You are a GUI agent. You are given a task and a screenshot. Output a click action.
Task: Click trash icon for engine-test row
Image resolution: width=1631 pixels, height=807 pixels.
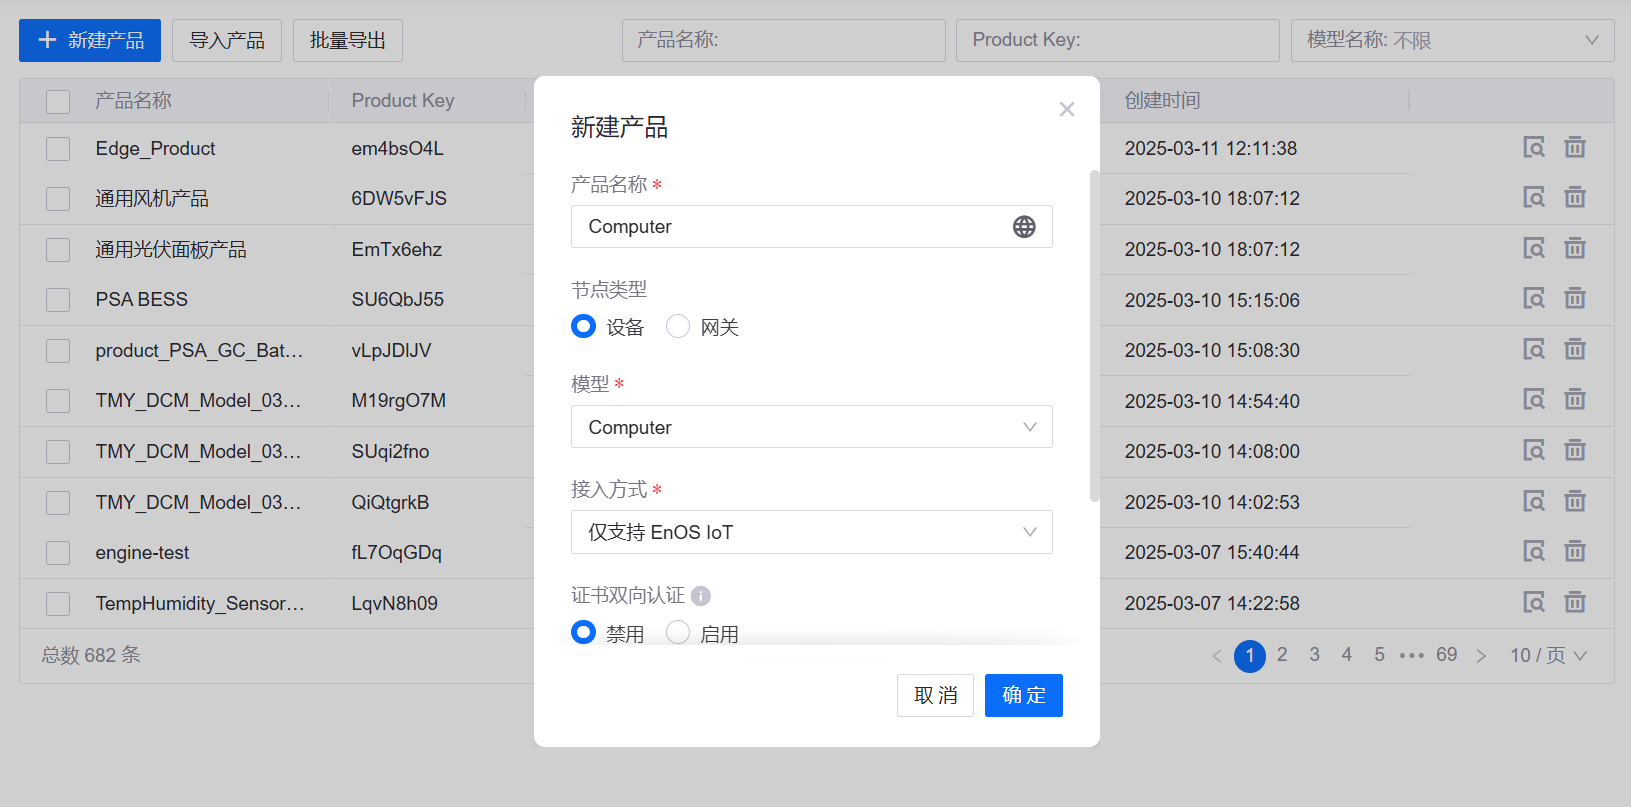1575,552
